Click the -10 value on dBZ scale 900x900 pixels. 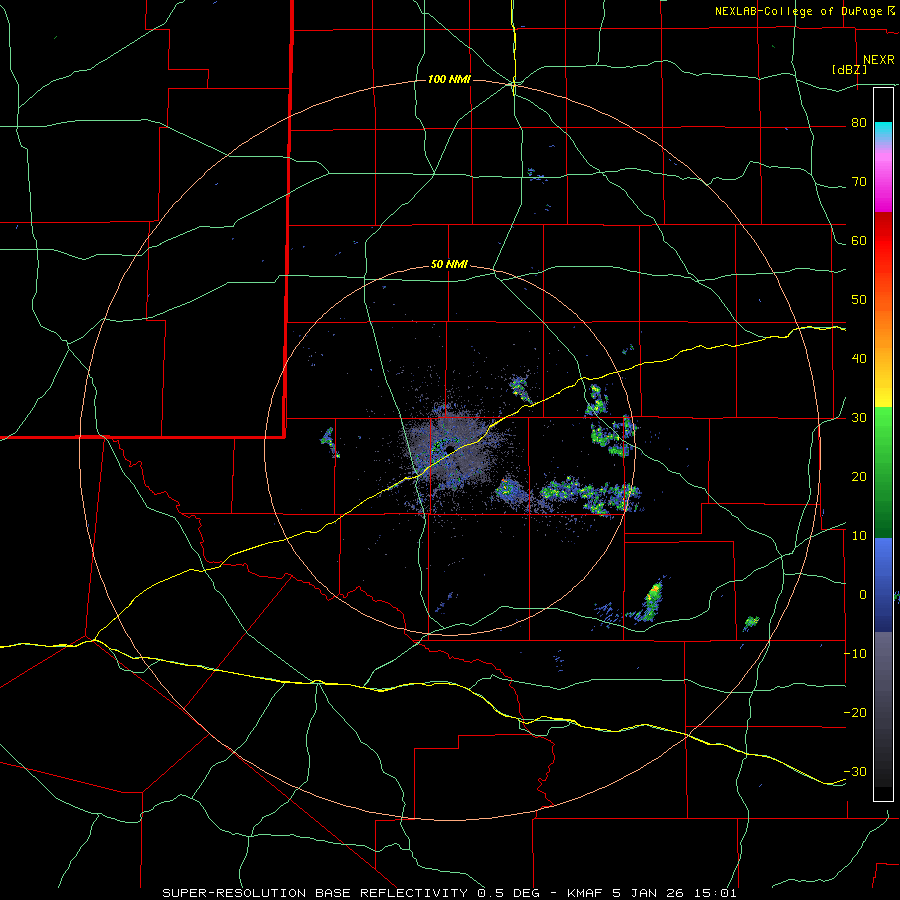coord(855,654)
